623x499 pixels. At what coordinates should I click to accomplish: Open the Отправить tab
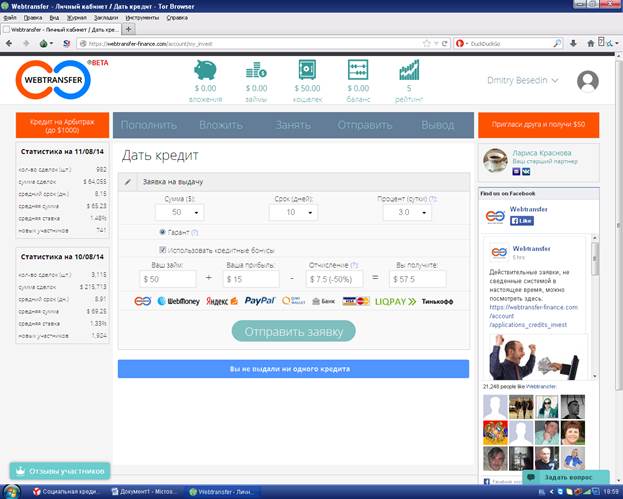[x=365, y=125]
